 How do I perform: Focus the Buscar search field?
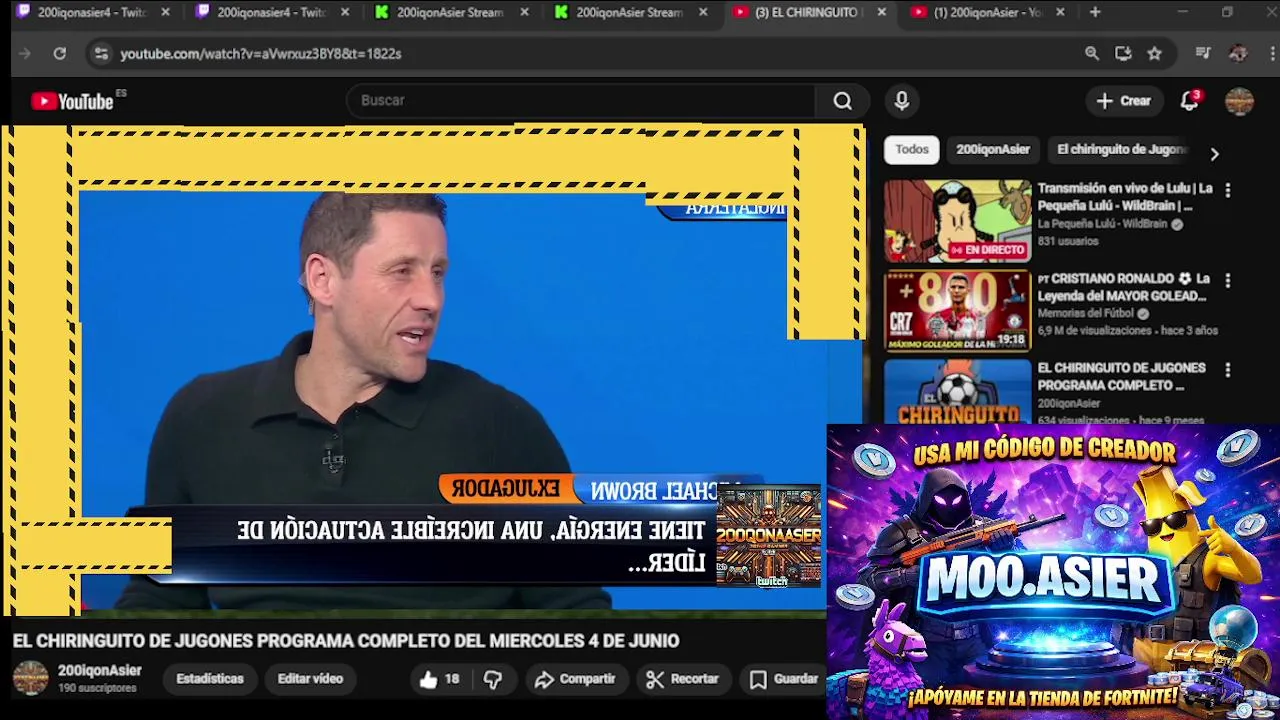[x=580, y=101]
